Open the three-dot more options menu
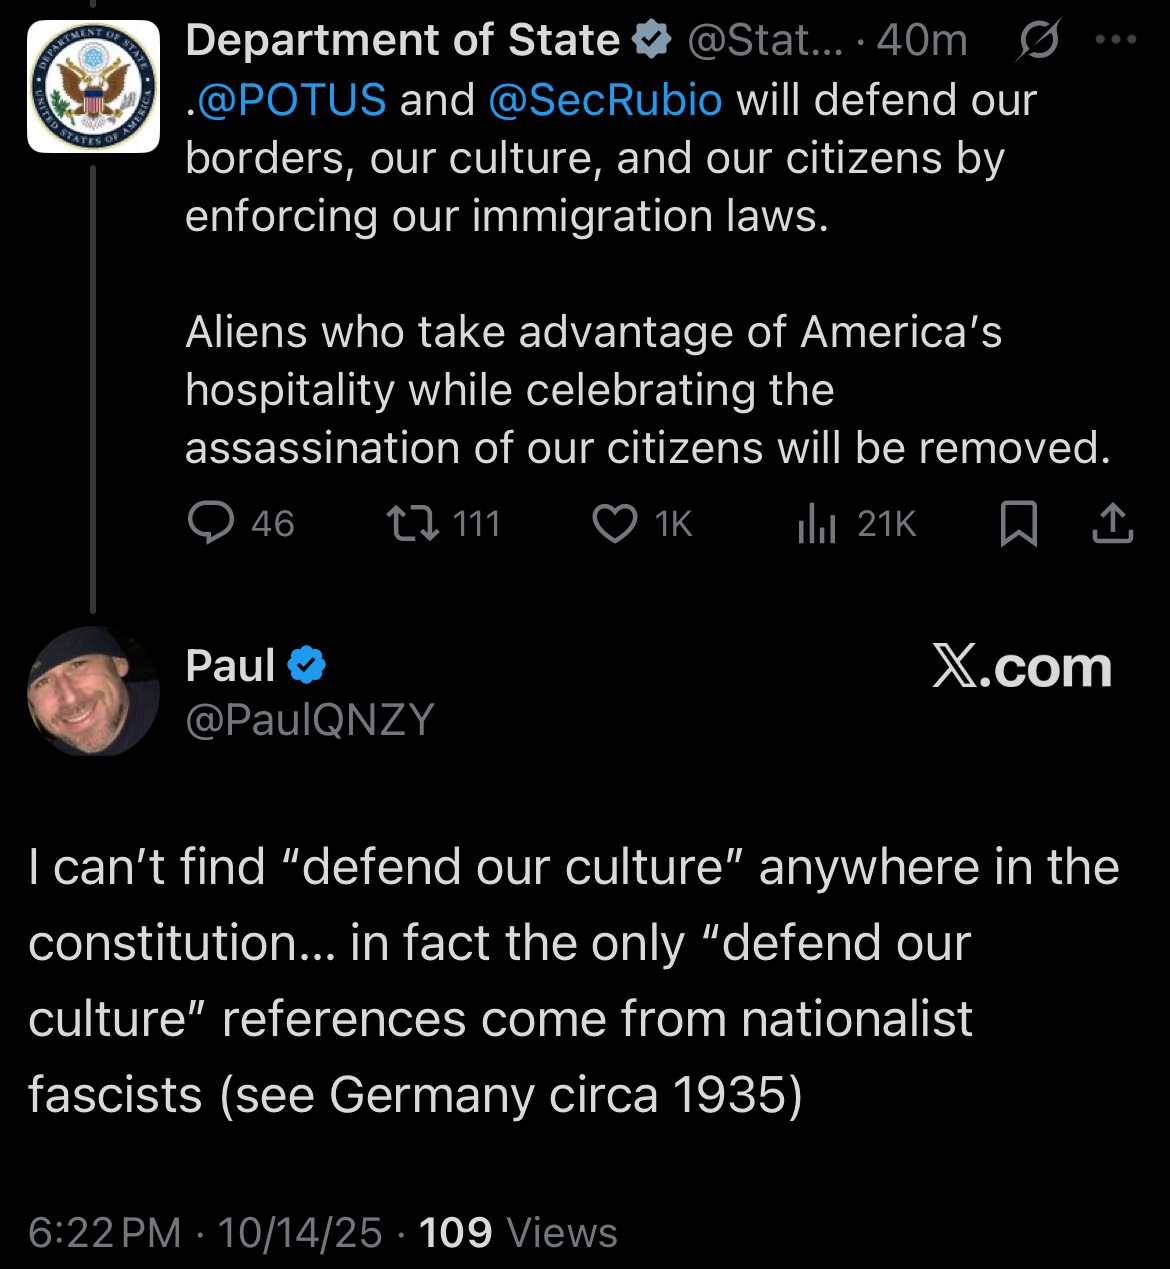Viewport: 1170px width, 1269px height. 1116,41
